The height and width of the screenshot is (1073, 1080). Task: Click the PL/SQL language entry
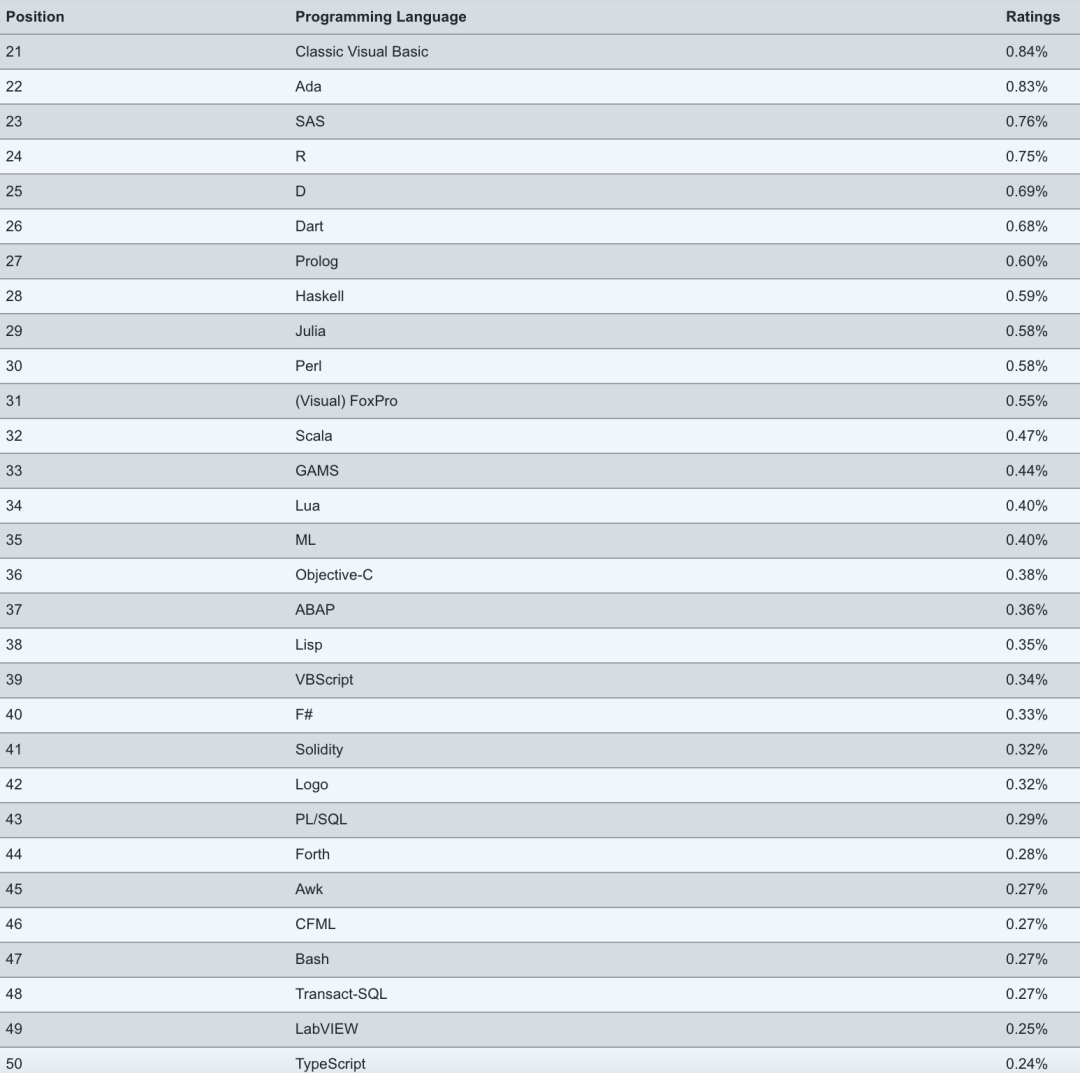tap(321, 820)
